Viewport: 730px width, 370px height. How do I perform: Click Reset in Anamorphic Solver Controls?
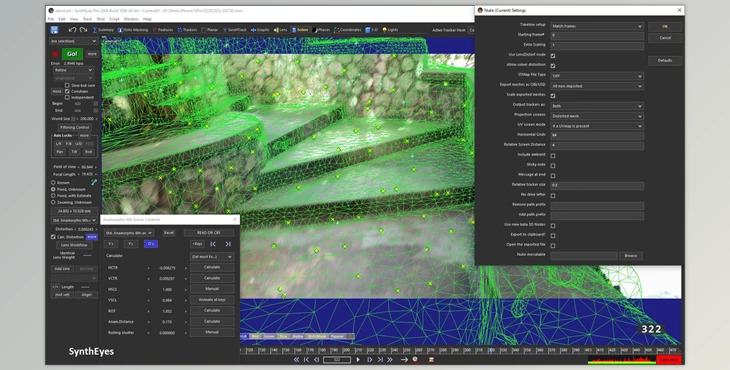169,233
